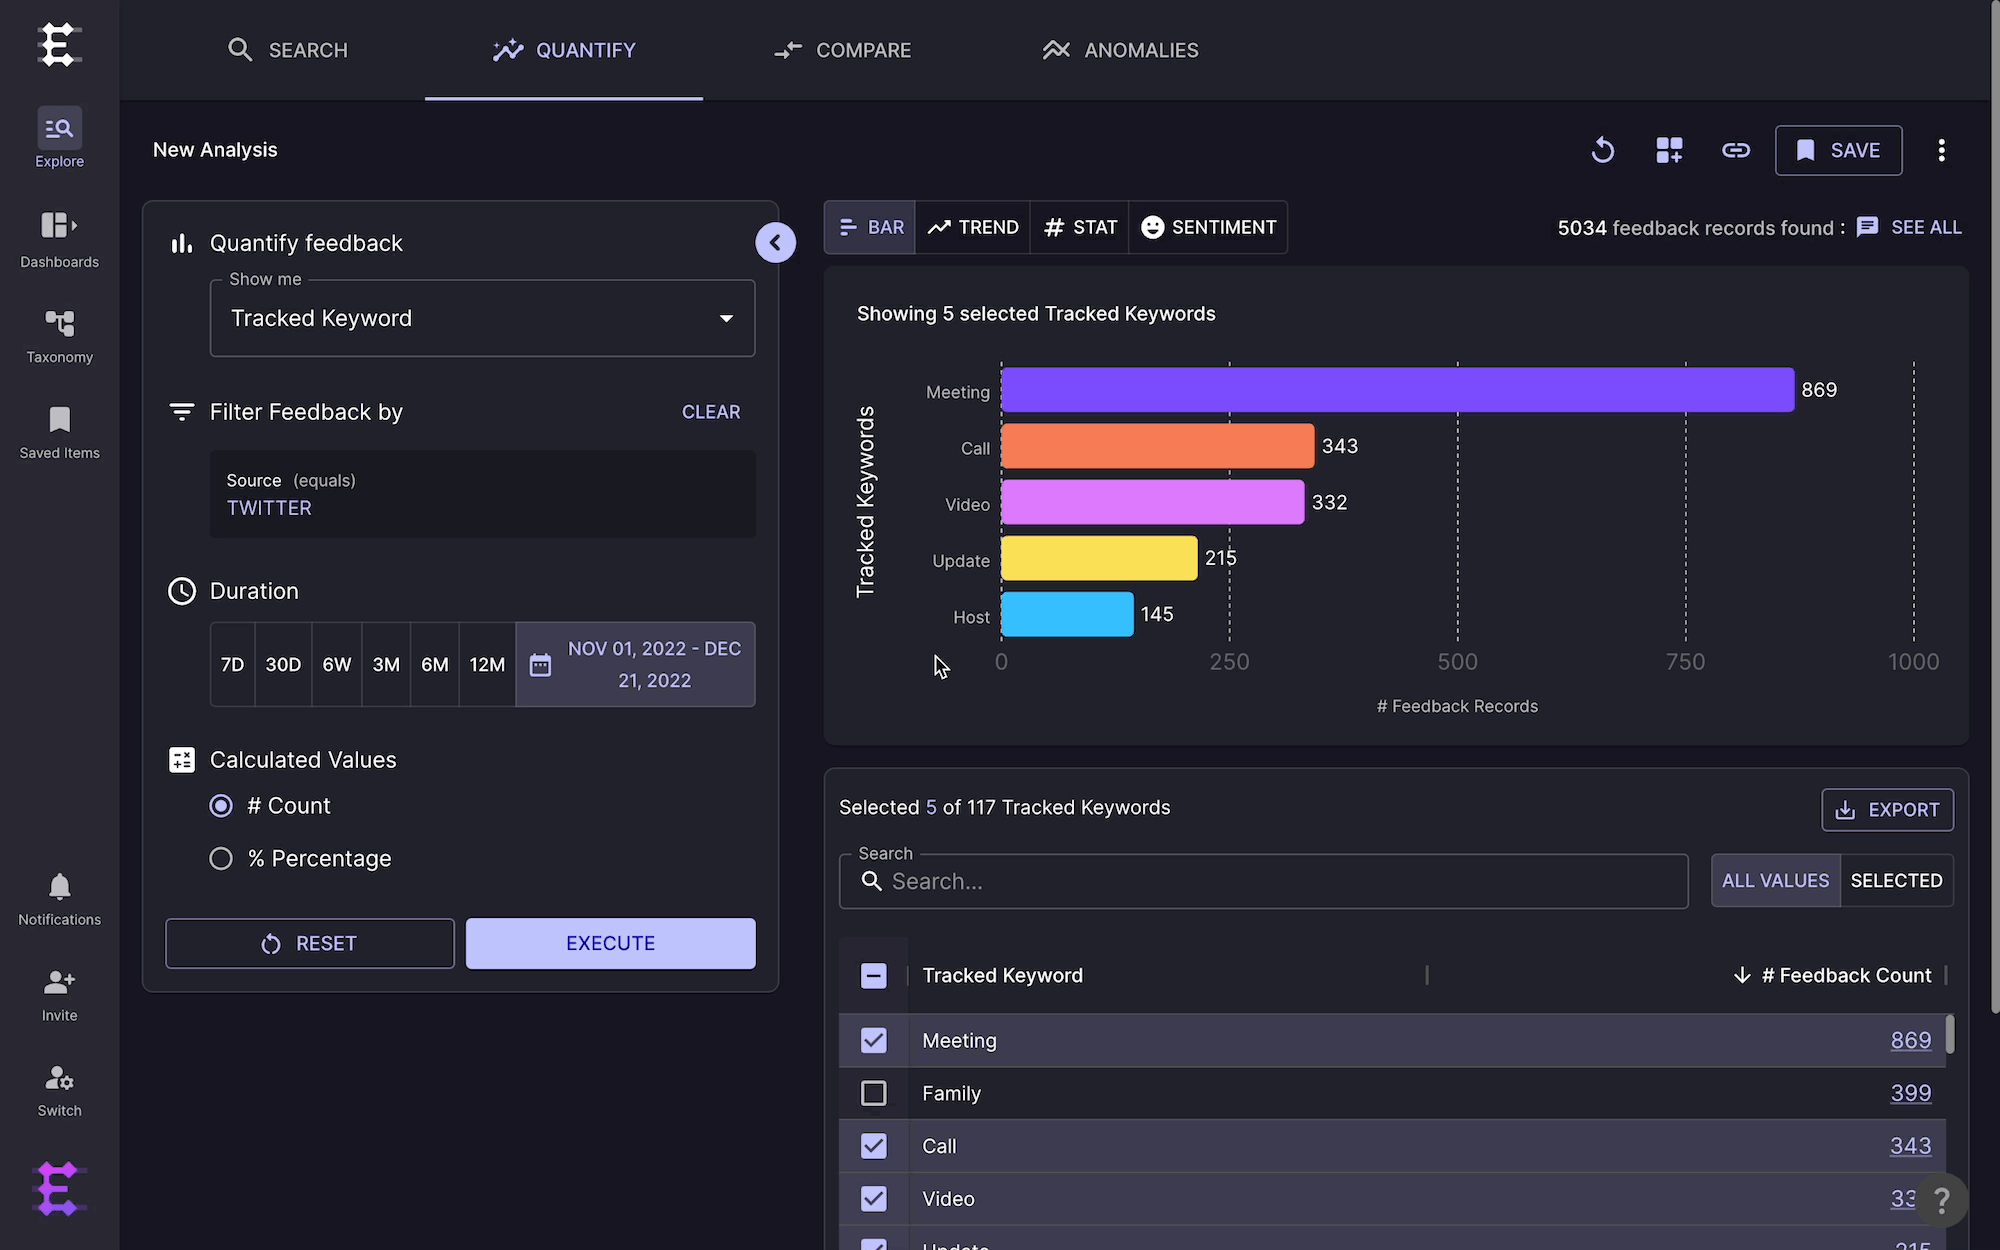2000x1250 pixels.
Task: Switch to the Trend chart view
Action: pyautogui.click(x=972, y=227)
